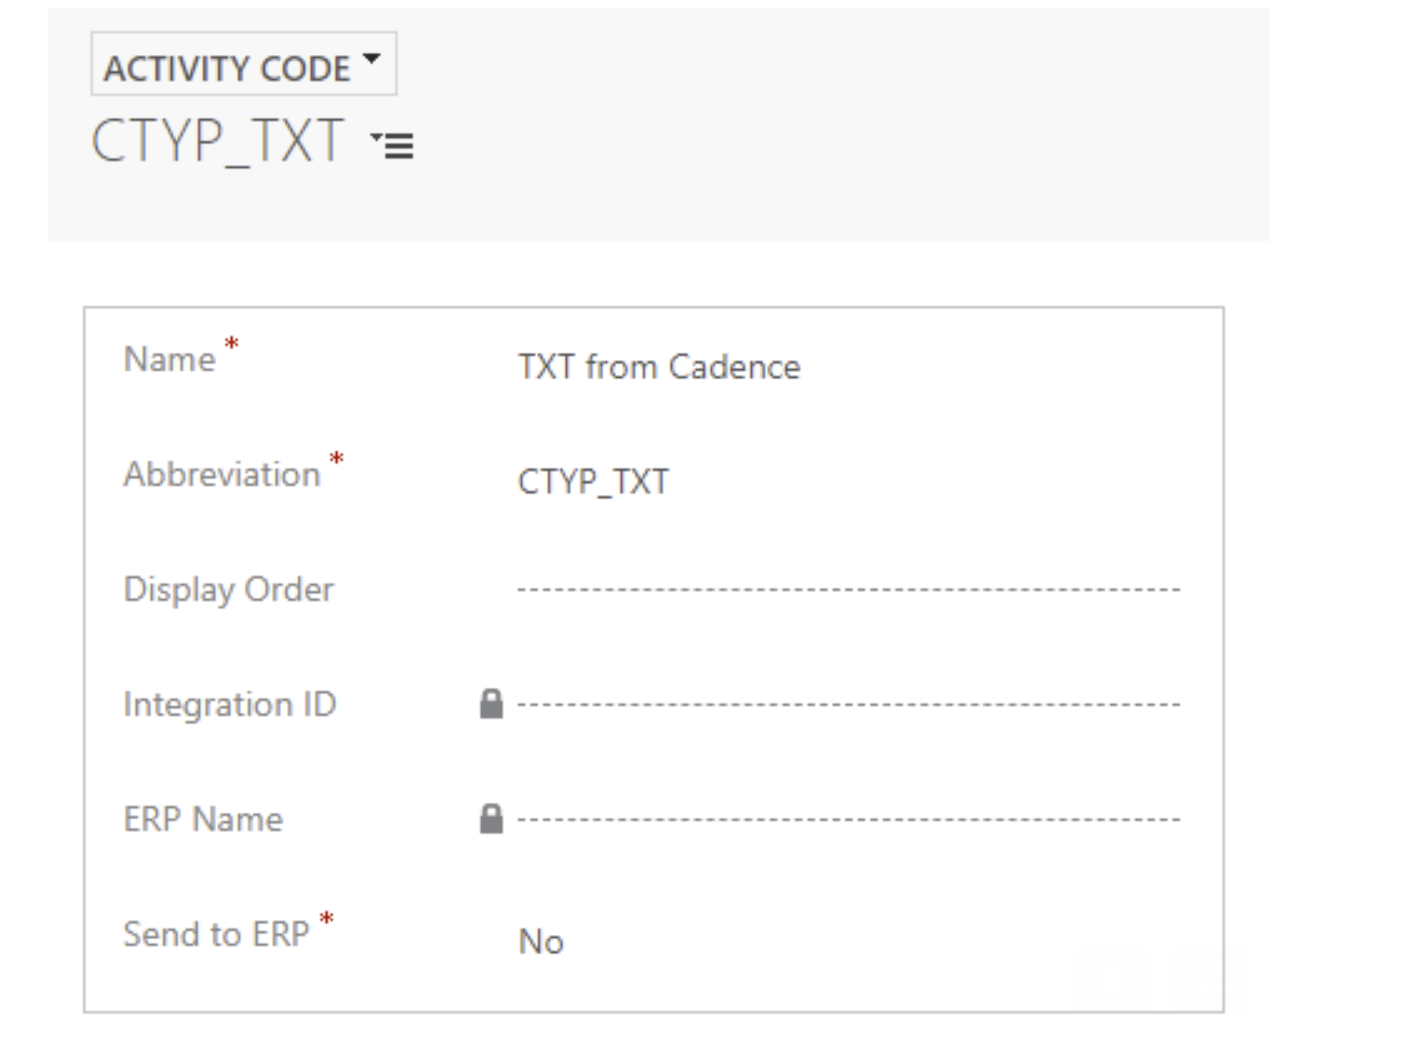
Task: Toggle the Send to ERP value No
Action: click(x=541, y=941)
